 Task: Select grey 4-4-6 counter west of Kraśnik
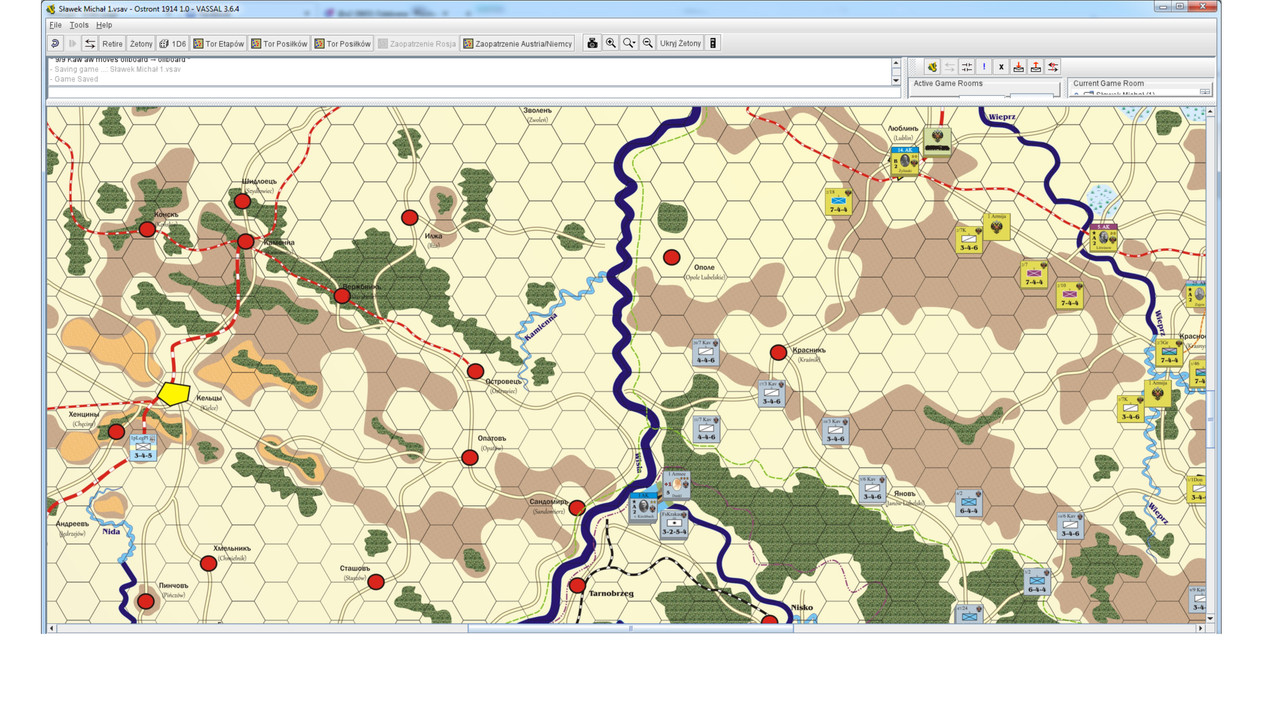click(706, 352)
